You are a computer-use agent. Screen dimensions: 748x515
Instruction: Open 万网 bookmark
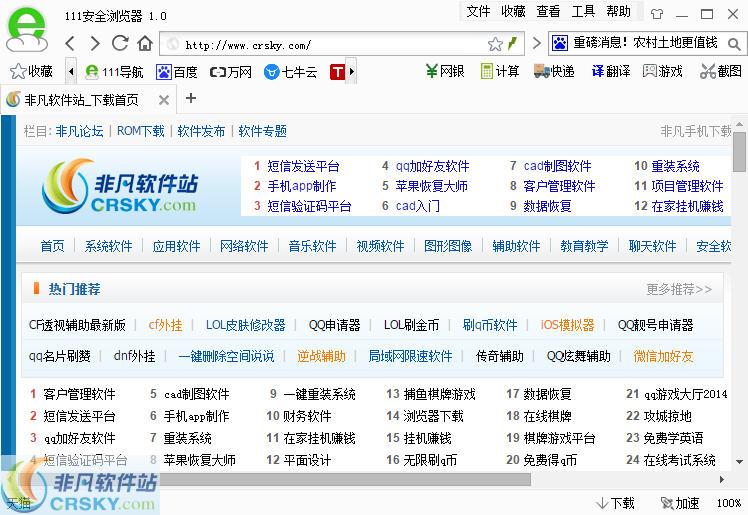tap(231, 72)
